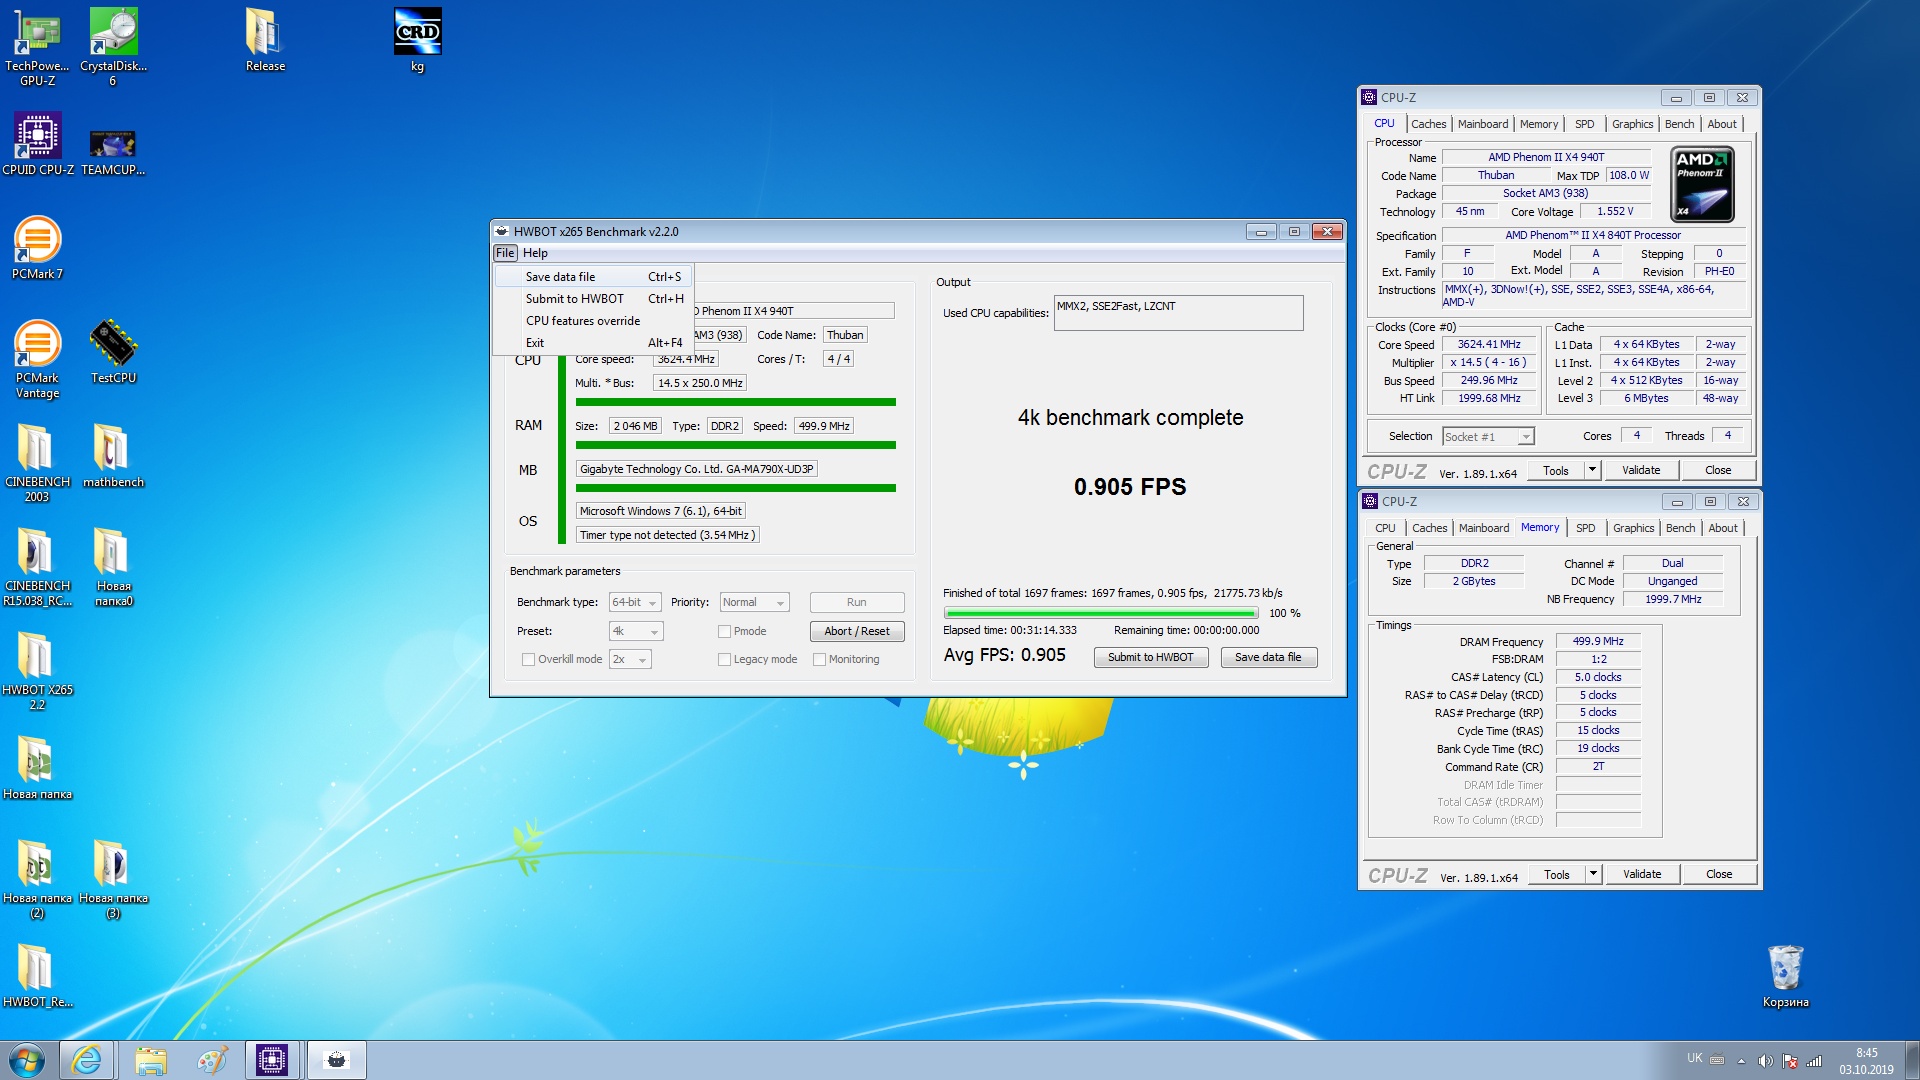Viewport: 1920px width, 1080px height.
Task: Expand Tools arrow in upper CPU-Z window
Action: tap(1593, 470)
